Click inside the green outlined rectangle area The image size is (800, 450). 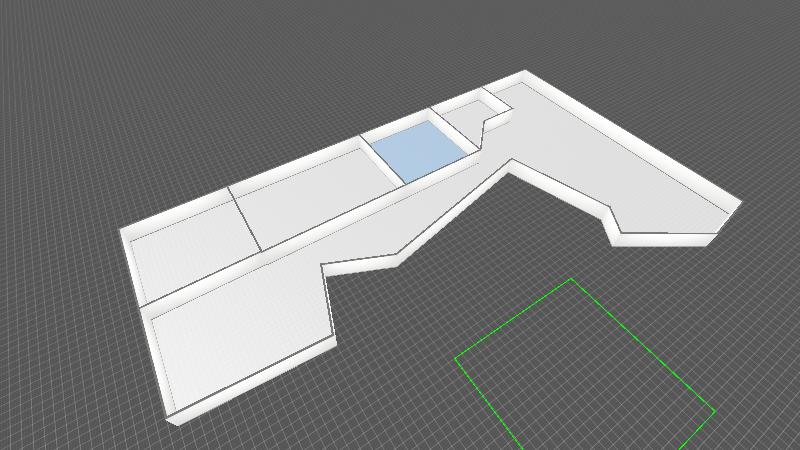coord(585,365)
